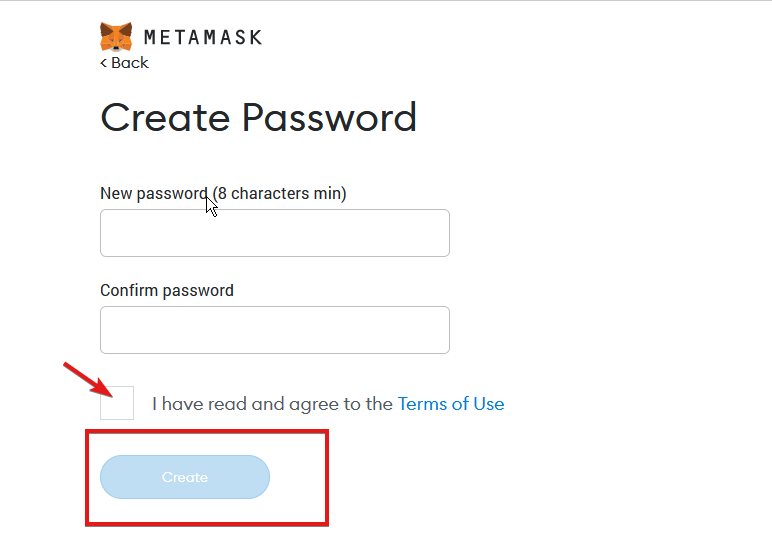Go back using the Back link
Viewport: 772px width, 552px height.
[x=124, y=63]
